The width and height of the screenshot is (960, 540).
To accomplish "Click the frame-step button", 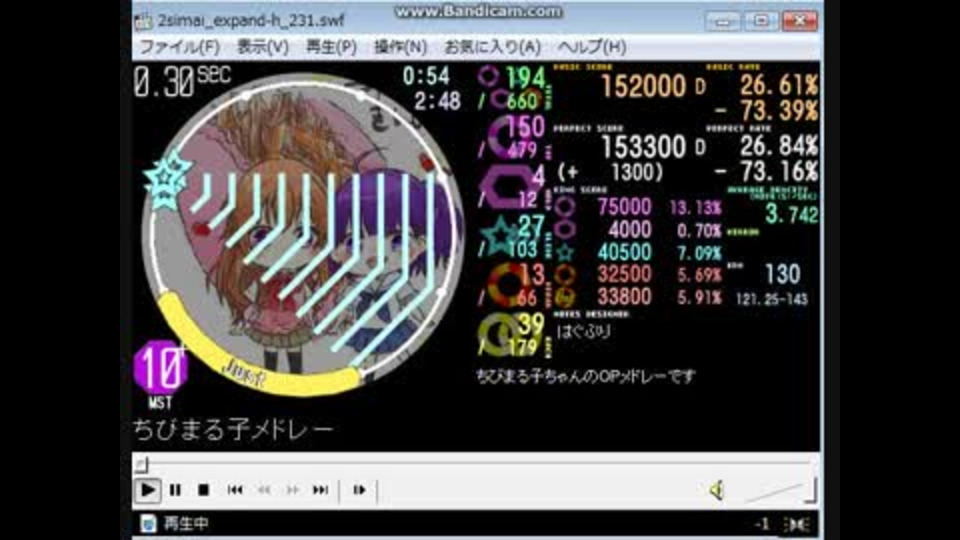I will tap(359, 490).
